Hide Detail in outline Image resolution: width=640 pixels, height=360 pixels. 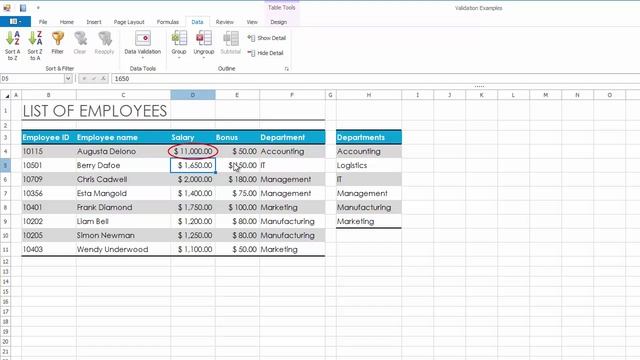(x=265, y=53)
